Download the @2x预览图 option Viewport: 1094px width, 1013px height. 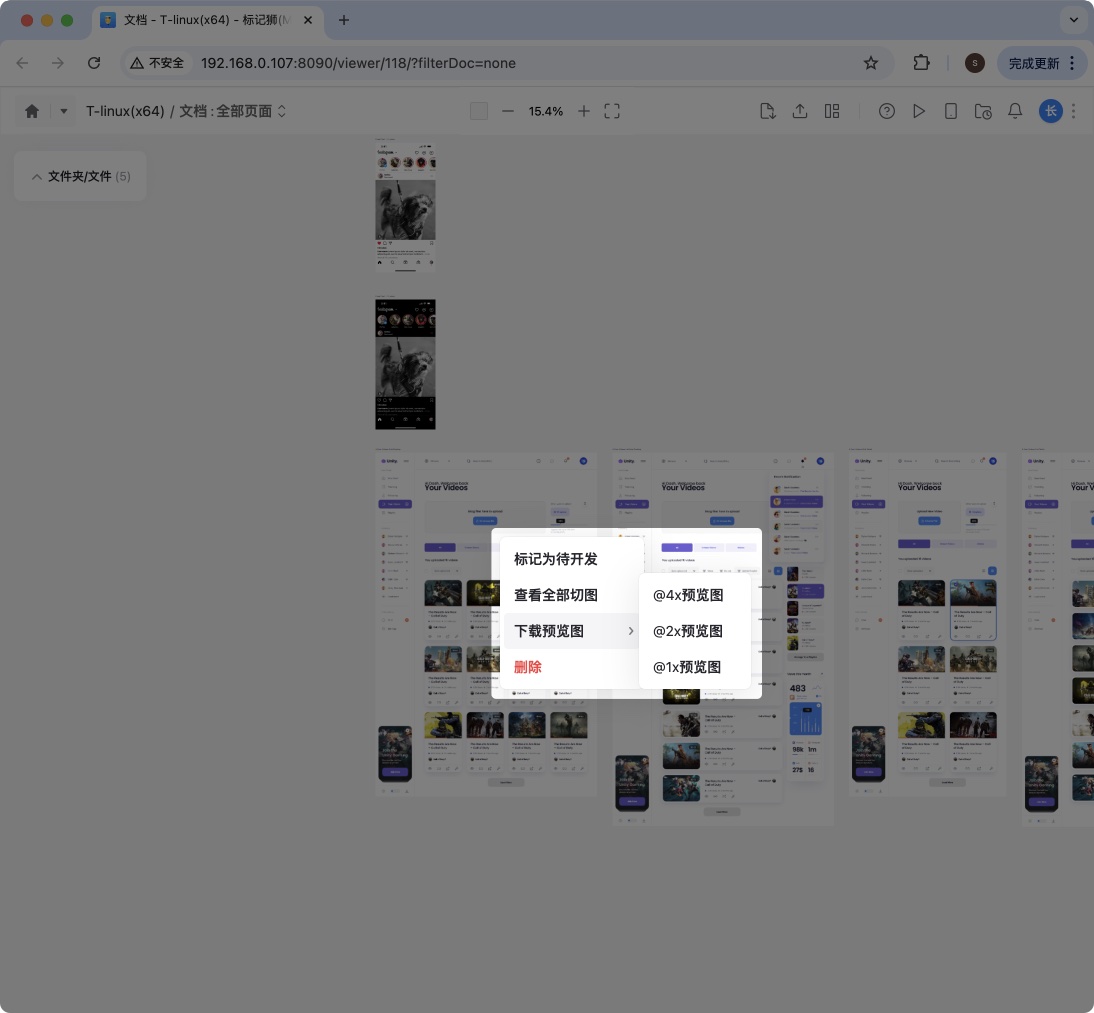coord(688,631)
